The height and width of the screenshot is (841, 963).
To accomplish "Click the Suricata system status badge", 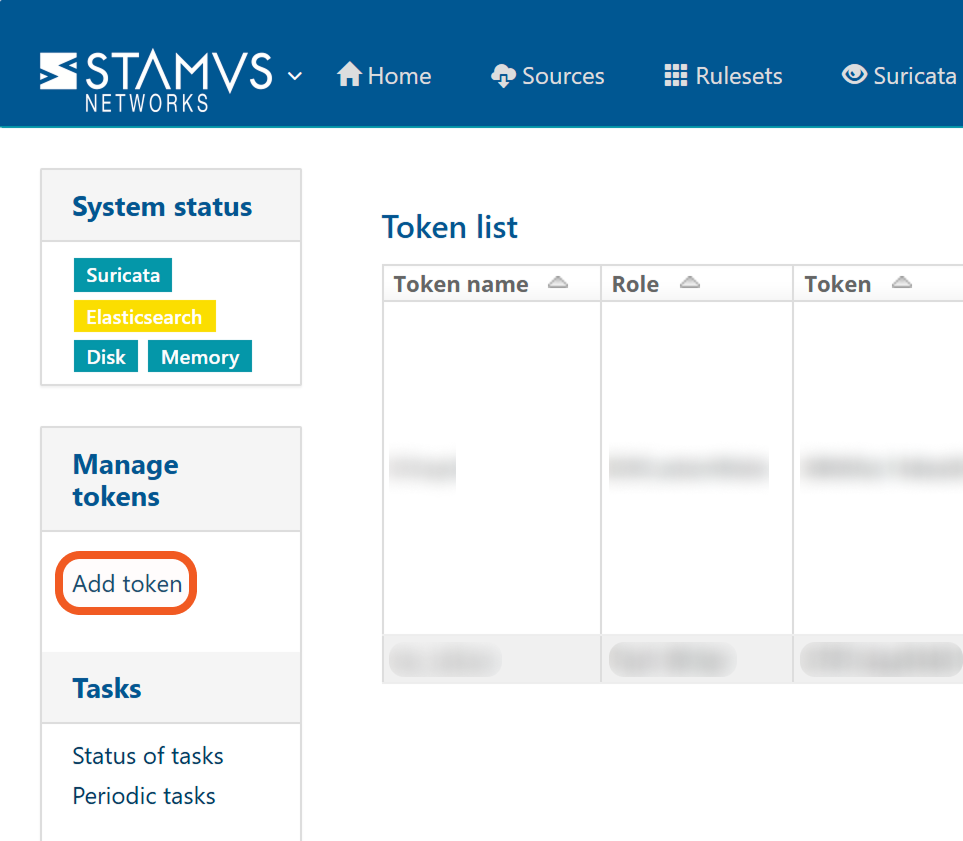I will 123,276.
